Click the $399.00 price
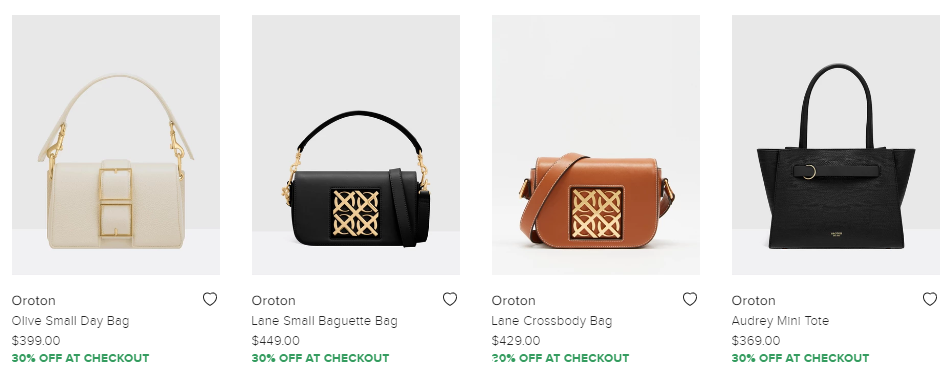 [x=36, y=341]
